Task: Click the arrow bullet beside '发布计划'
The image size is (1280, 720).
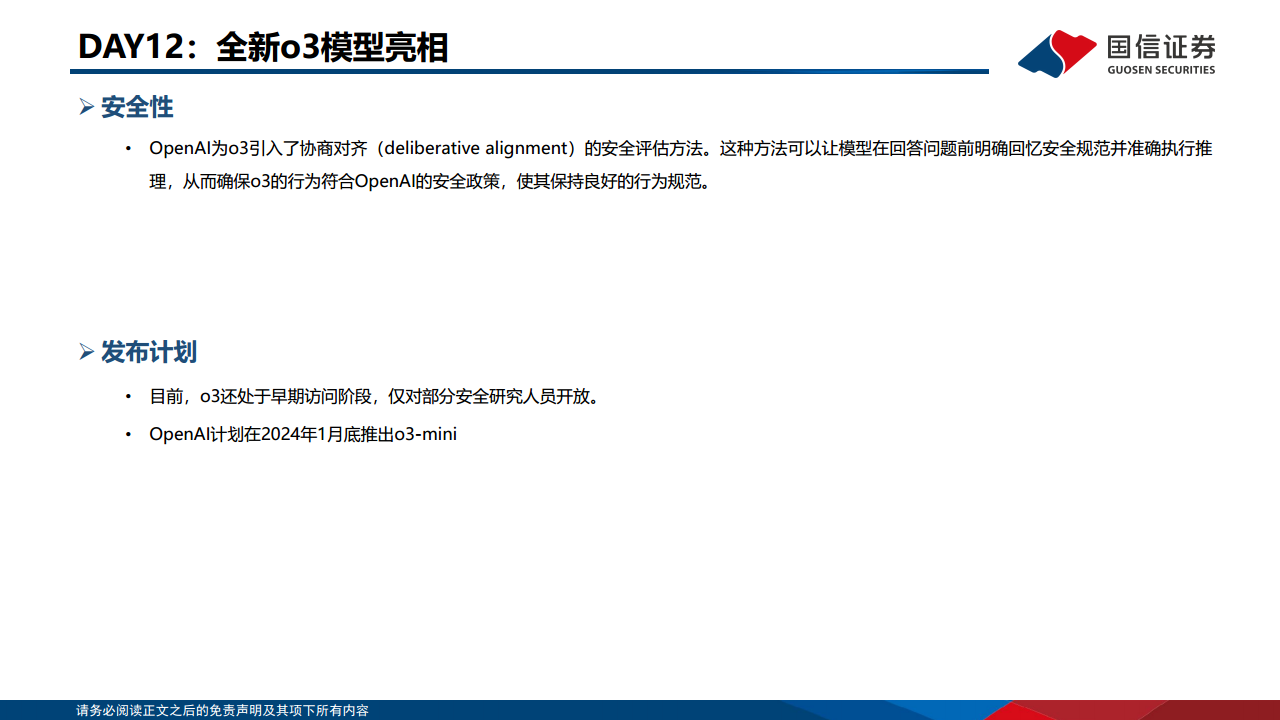Action: [x=86, y=352]
